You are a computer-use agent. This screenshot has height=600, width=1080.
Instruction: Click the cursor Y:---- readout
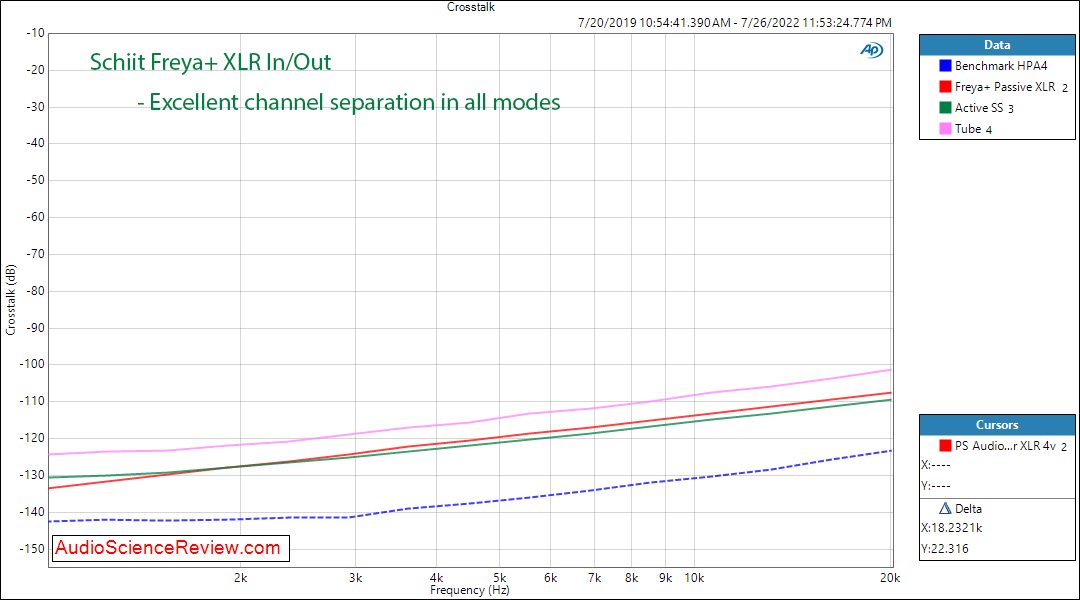point(936,486)
